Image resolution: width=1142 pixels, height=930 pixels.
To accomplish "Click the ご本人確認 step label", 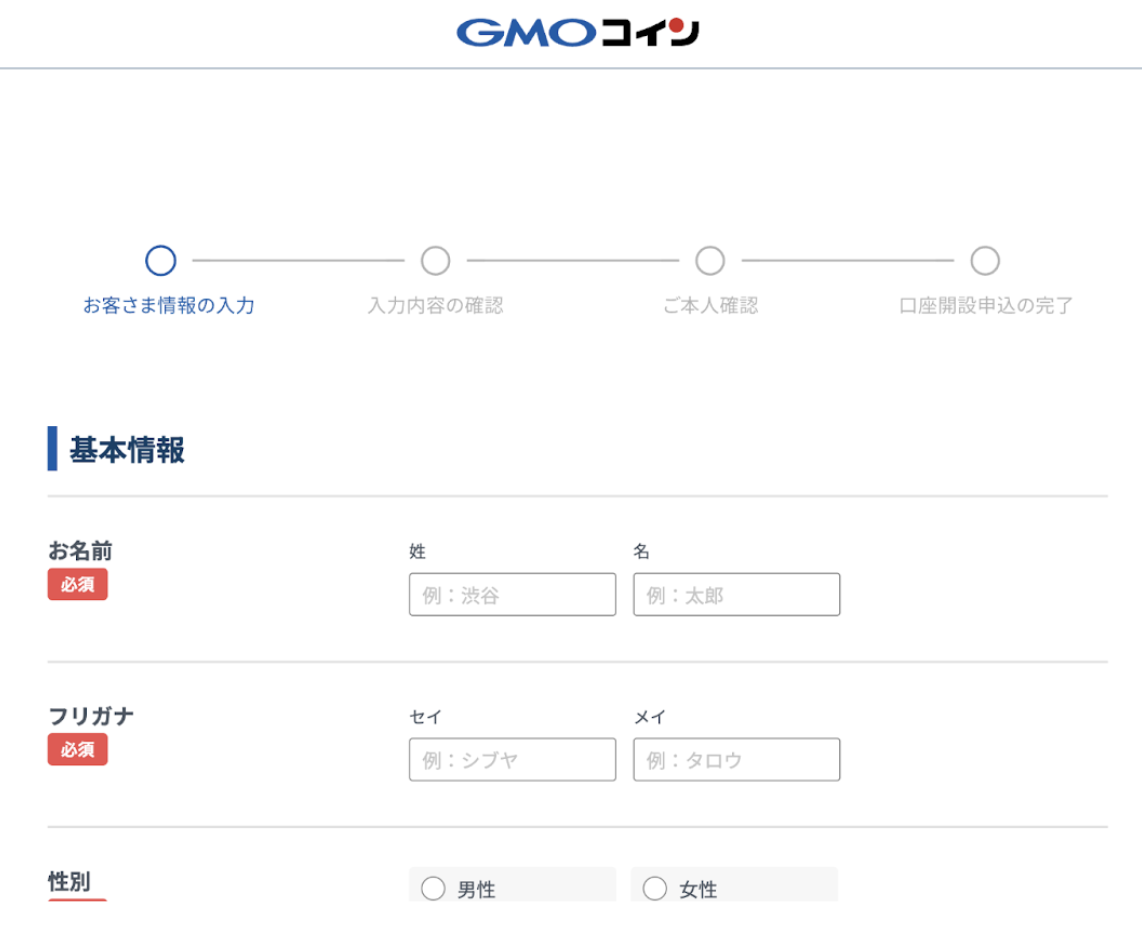I will click(x=710, y=305).
